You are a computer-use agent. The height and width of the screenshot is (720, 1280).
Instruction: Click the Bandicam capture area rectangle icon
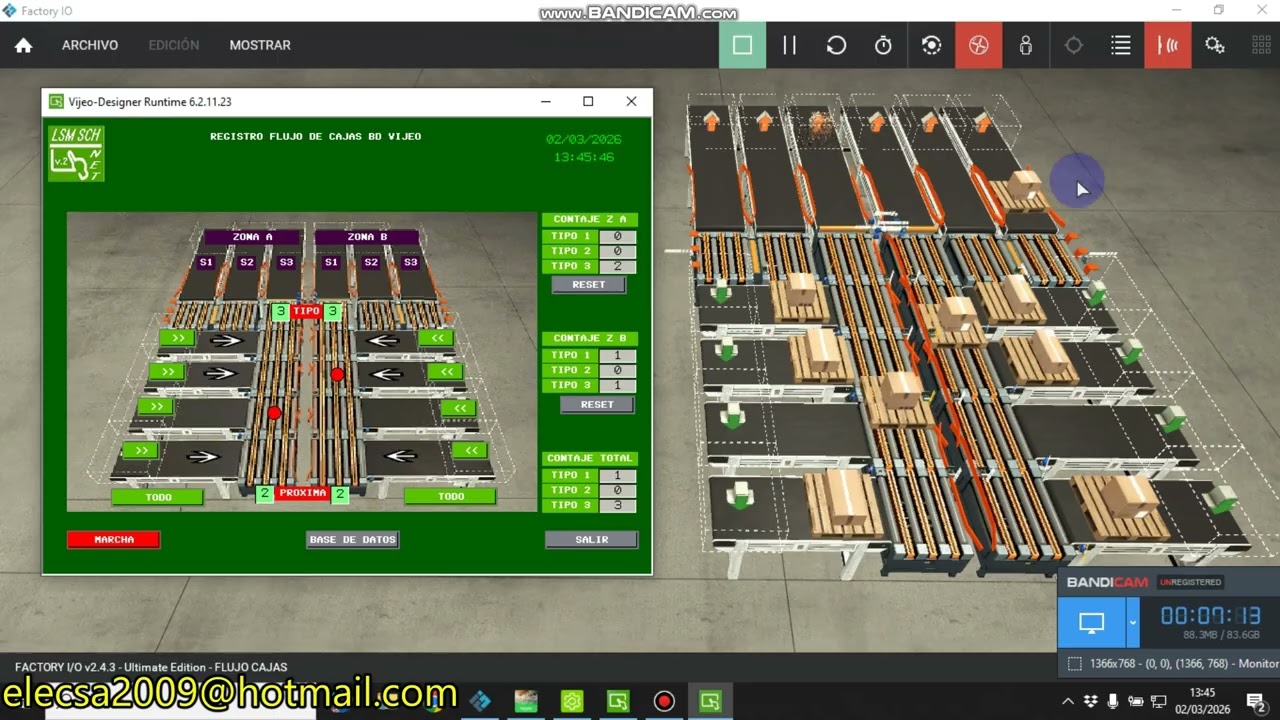1074,664
